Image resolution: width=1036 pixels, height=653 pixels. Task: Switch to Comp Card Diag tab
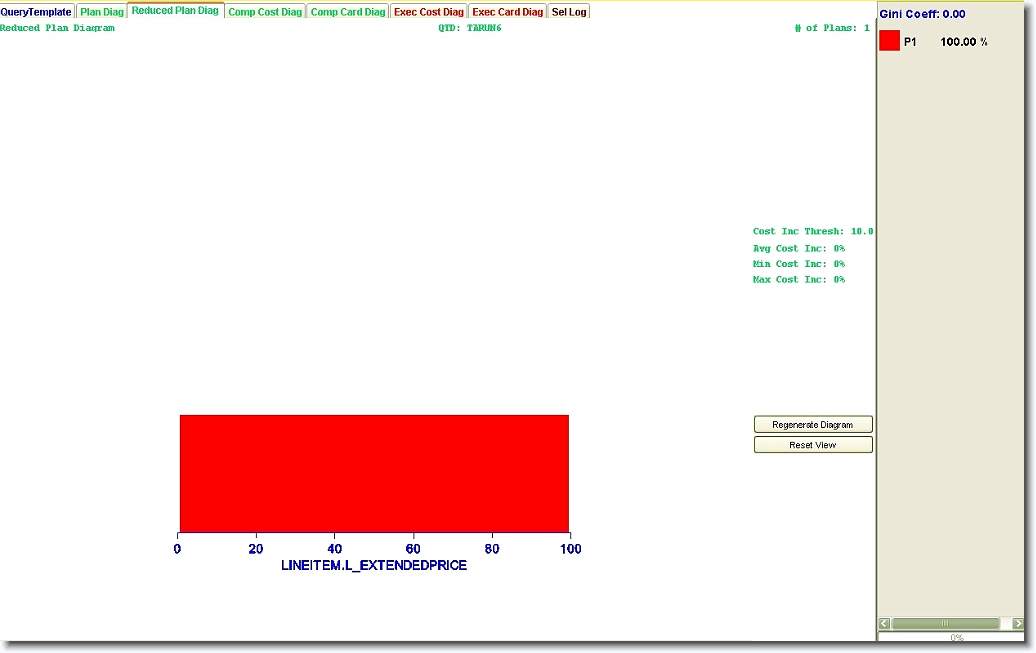[347, 12]
